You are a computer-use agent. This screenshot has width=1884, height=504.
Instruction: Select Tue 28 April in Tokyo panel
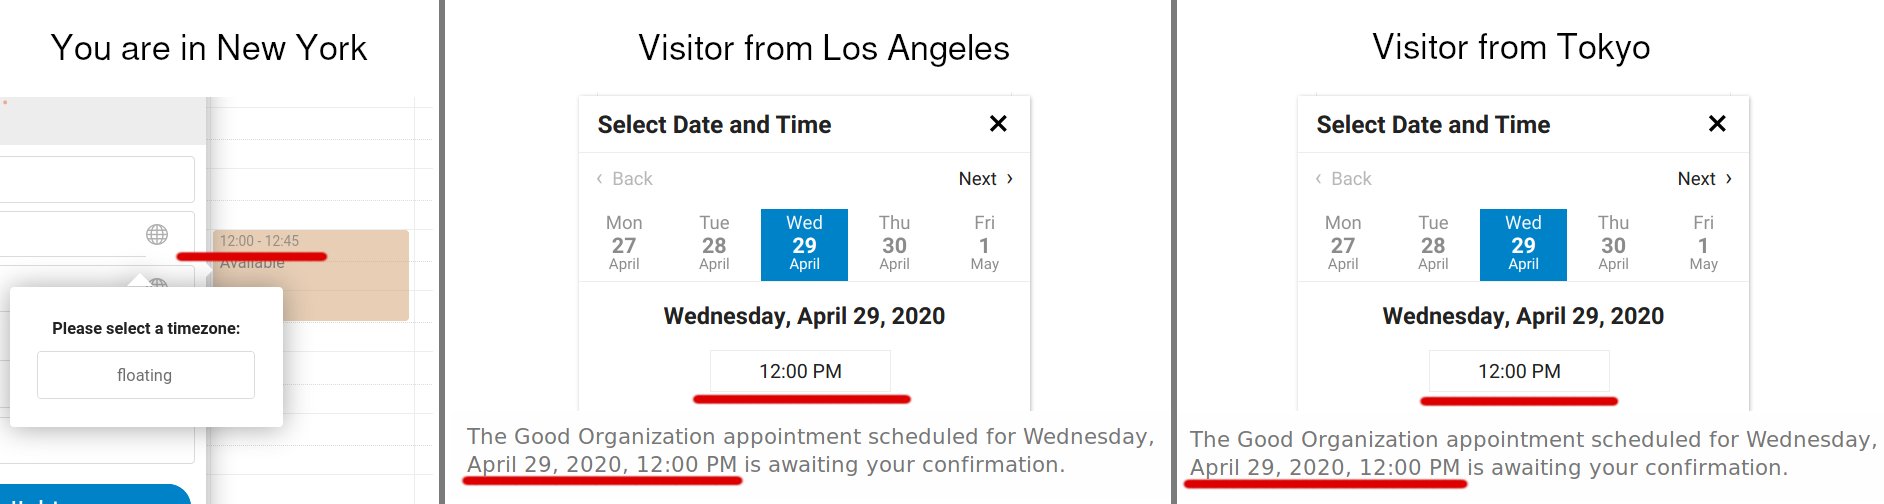coord(1433,244)
